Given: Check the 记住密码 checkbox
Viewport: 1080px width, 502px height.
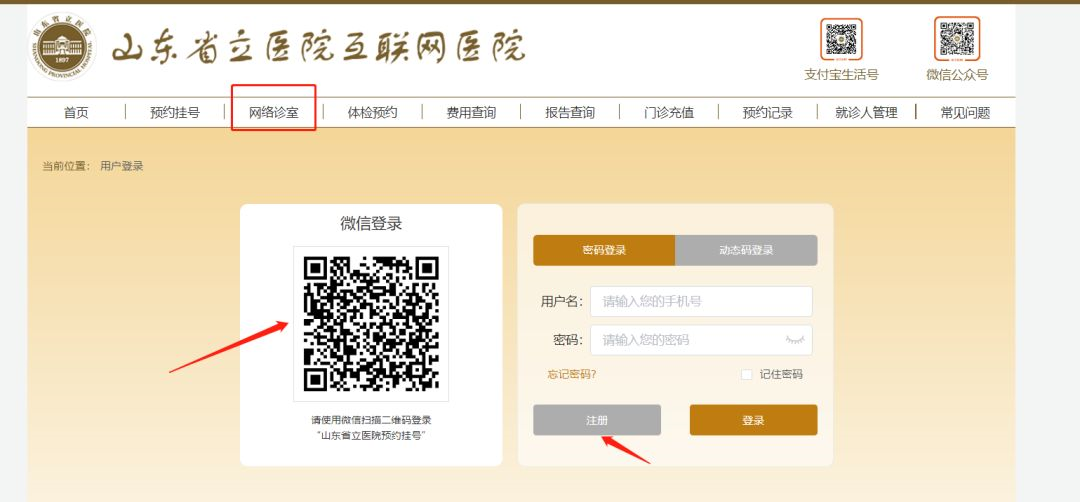Looking at the screenshot, I should tap(746, 375).
